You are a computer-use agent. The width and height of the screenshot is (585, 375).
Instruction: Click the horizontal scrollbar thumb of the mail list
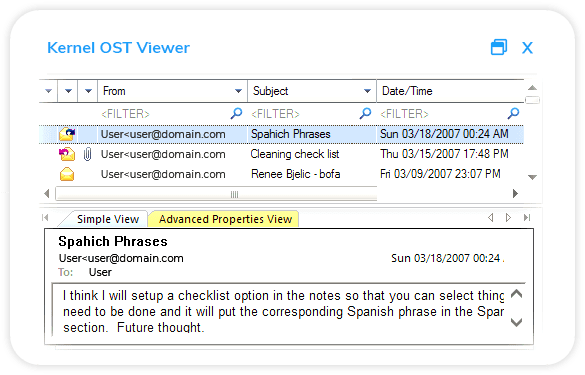[216, 194]
